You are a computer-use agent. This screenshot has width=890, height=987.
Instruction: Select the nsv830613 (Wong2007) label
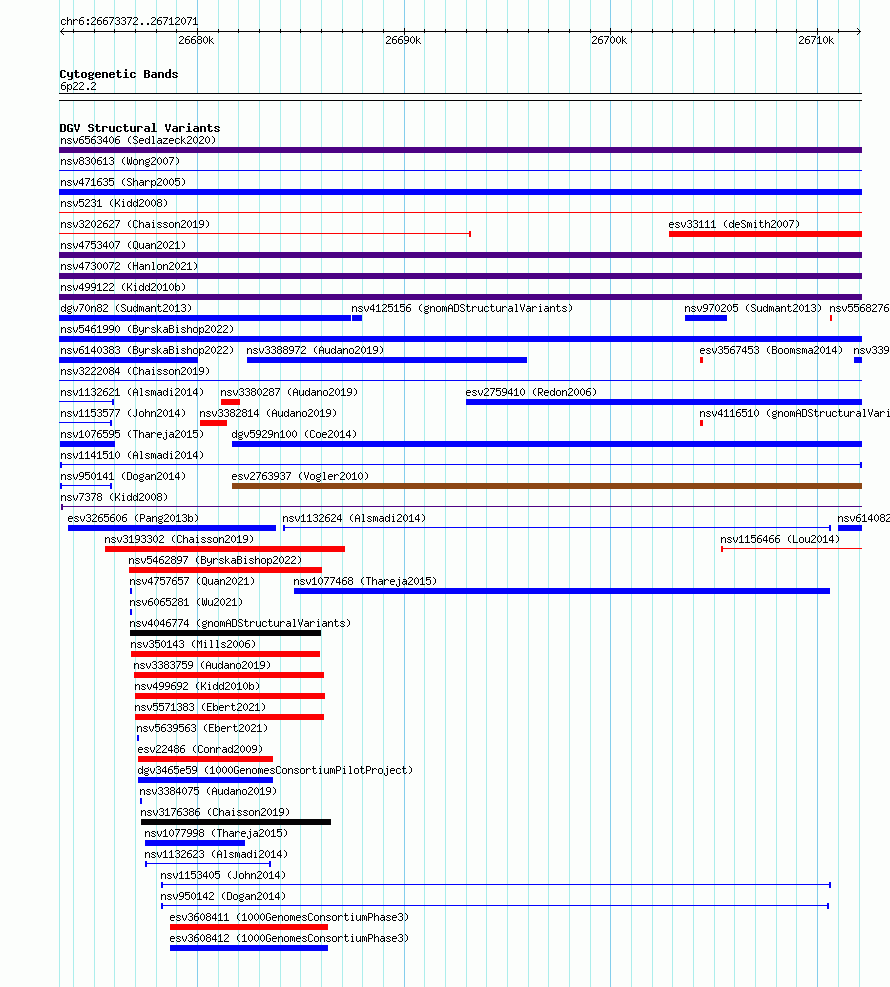120,161
